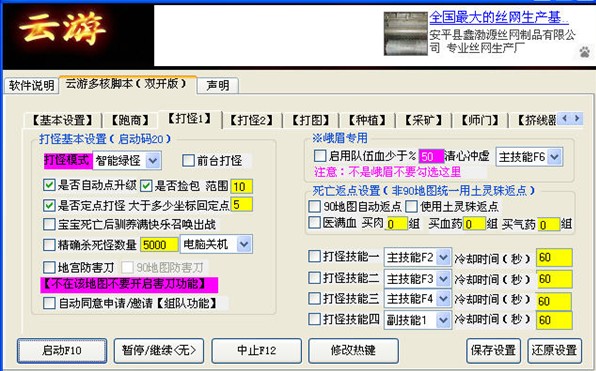This screenshot has height=371, width=596.
Task: Uncheck 是否捡包 checkbox
Action: pos(146,186)
